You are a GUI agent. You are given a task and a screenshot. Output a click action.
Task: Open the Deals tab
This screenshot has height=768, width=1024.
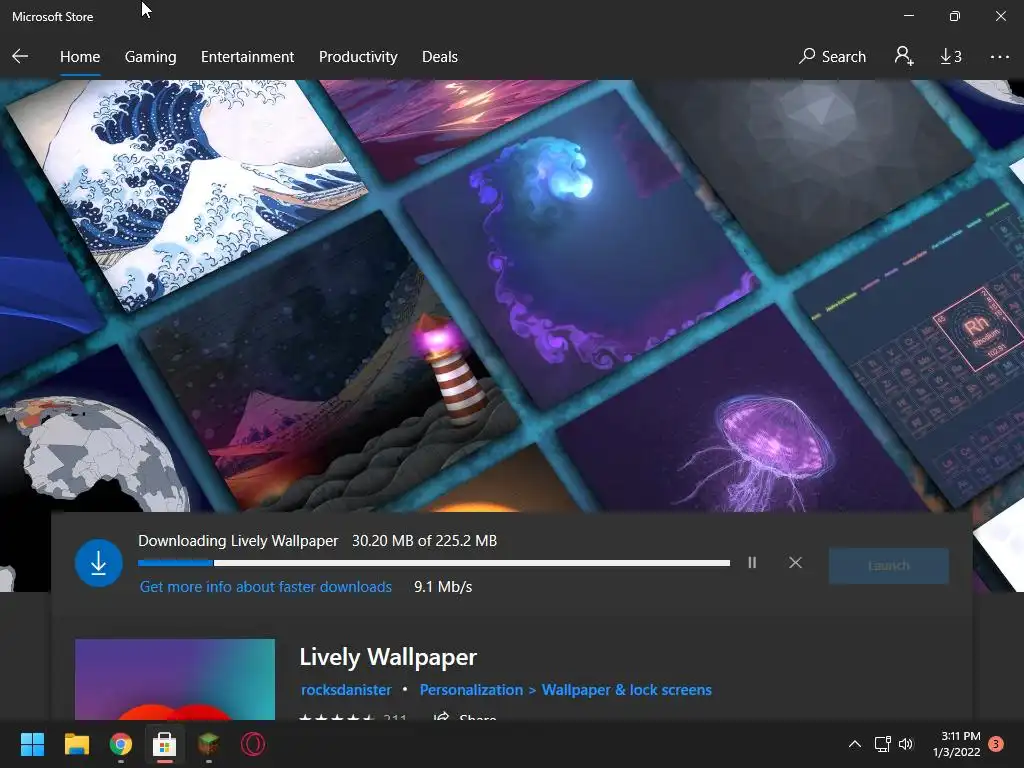pyautogui.click(x=440, y=57)
